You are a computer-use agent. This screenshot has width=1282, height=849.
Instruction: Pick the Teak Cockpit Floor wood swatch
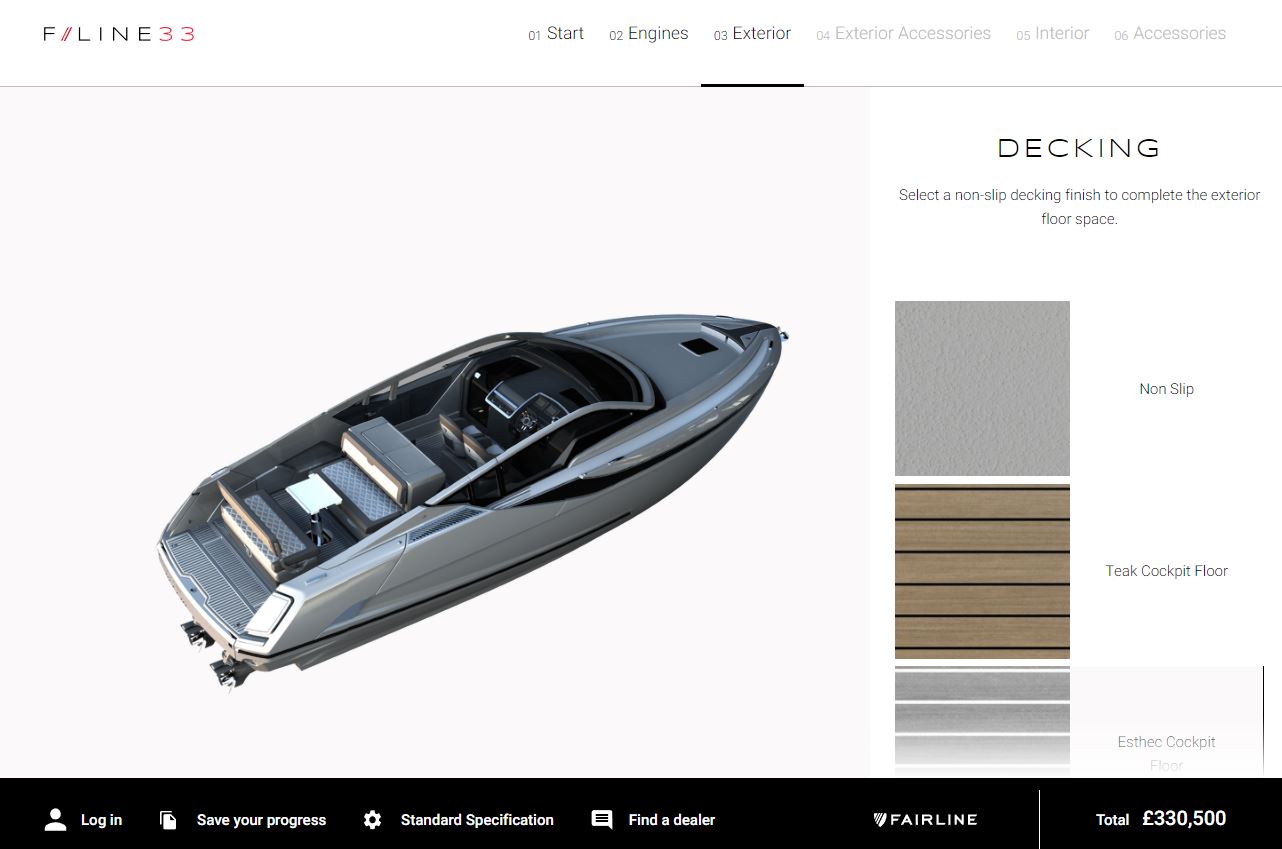(x=982, y=571)
